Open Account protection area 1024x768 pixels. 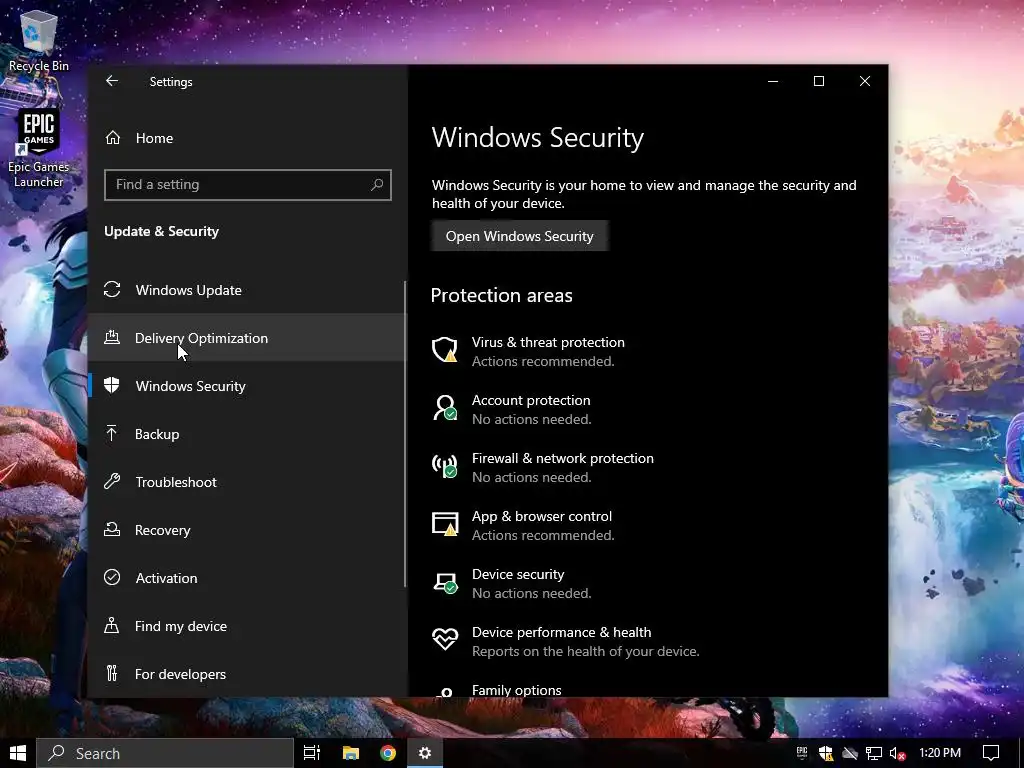click(531, 409)
